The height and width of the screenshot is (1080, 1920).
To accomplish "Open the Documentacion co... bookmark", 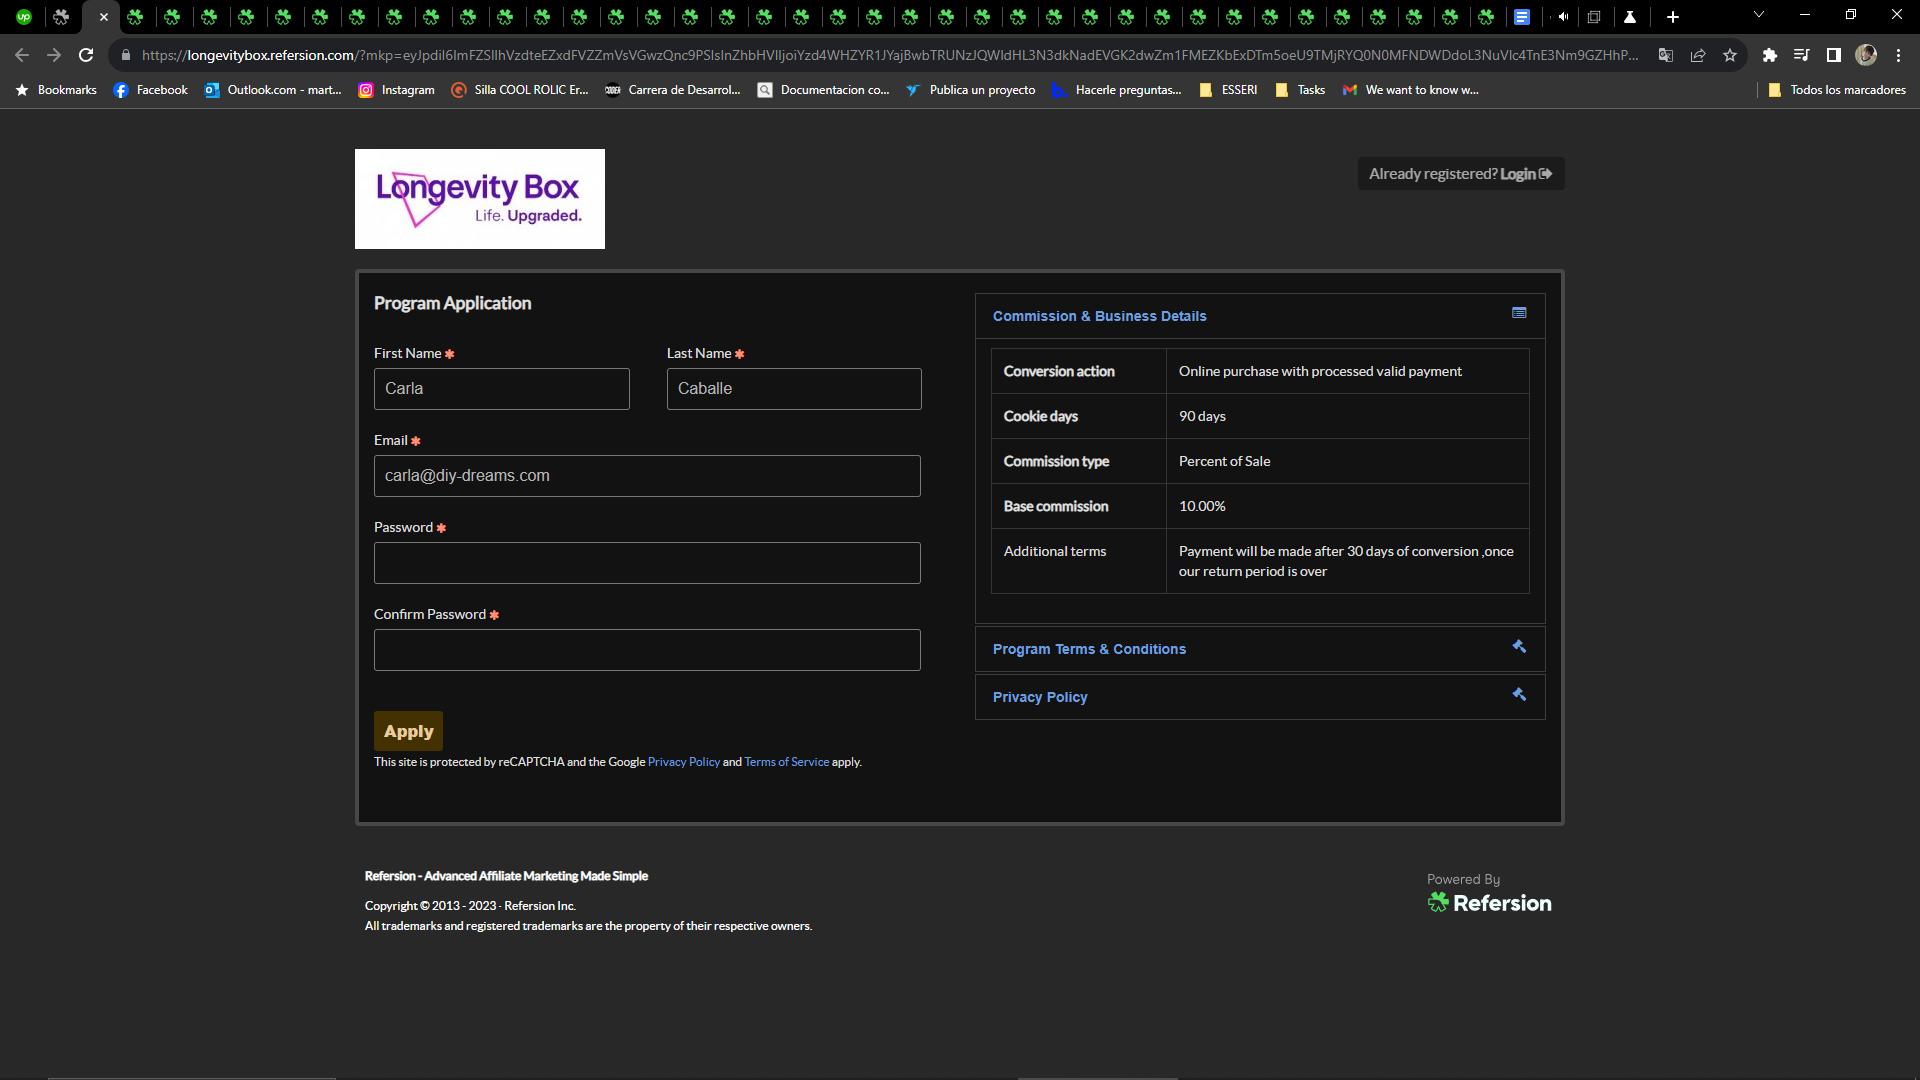I will [x=824, y=90].
